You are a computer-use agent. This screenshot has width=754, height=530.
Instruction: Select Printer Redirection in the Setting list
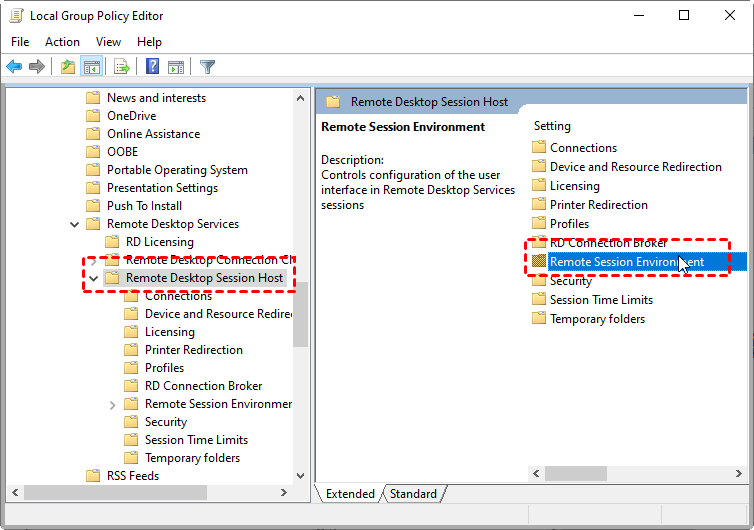(x=599, y=204)
